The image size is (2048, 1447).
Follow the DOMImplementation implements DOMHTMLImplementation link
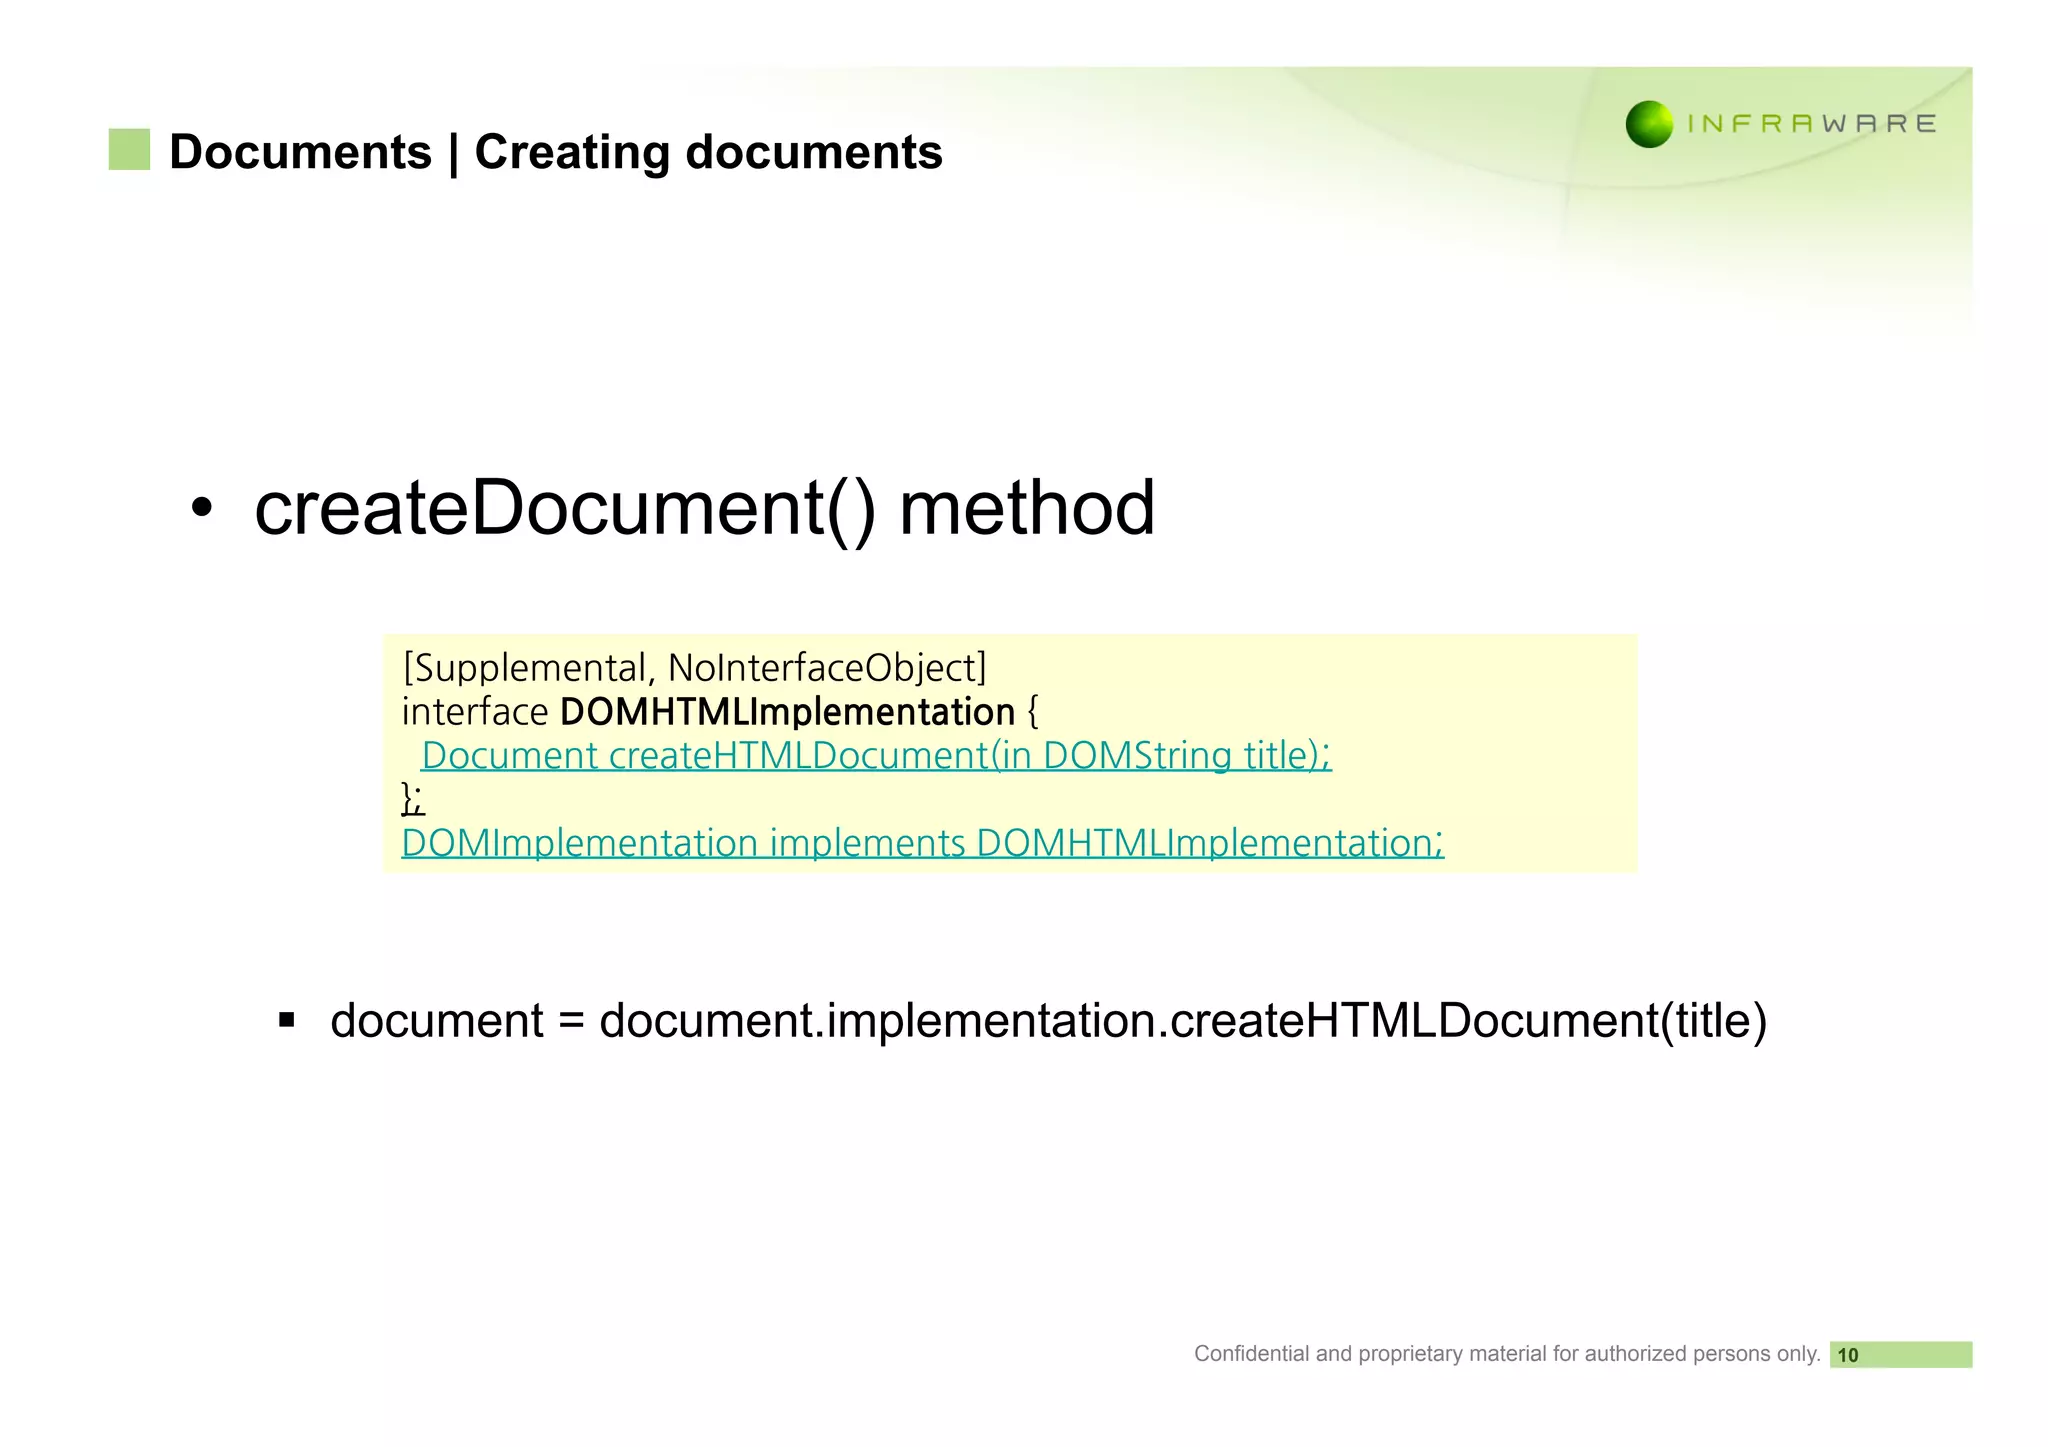click(x=922, y=843)
